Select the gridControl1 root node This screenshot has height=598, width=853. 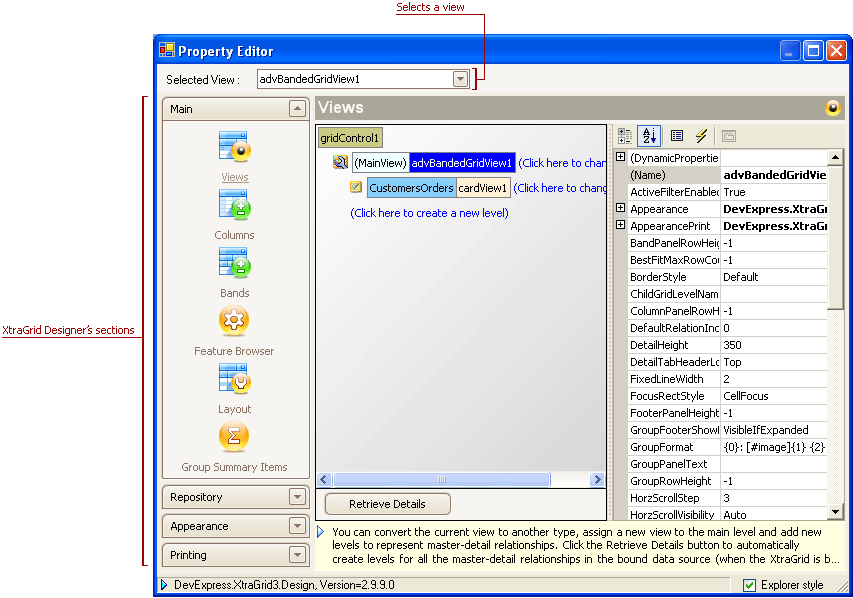click(x=350, y=138)
